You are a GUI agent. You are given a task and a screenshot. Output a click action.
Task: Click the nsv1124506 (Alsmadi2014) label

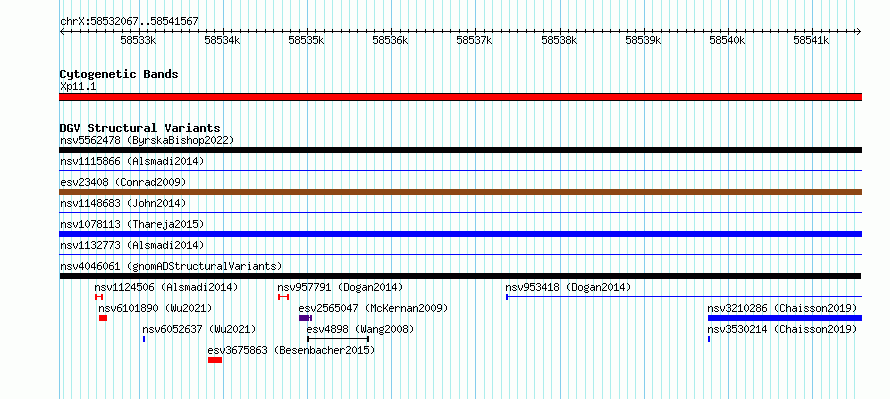coord(166,287)
